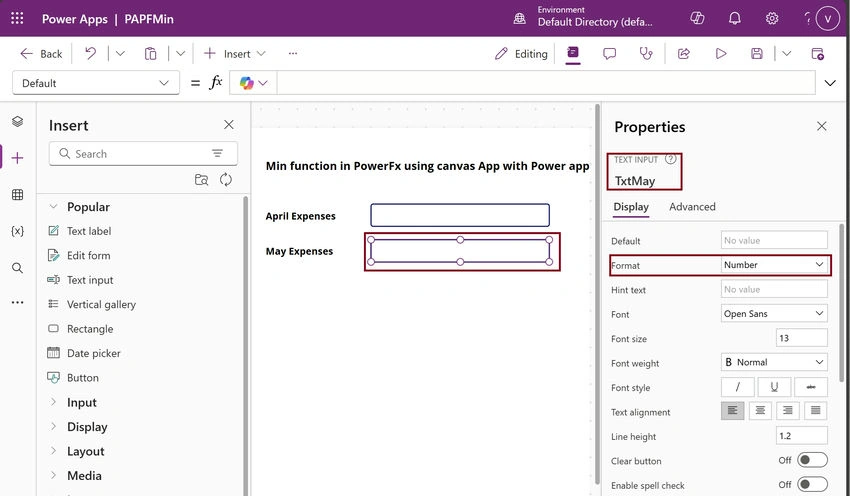The width and height of the screenshot is (850, 496).
Task: Open the Data table icon in sidebar
Action: click(x=17, y=195)
